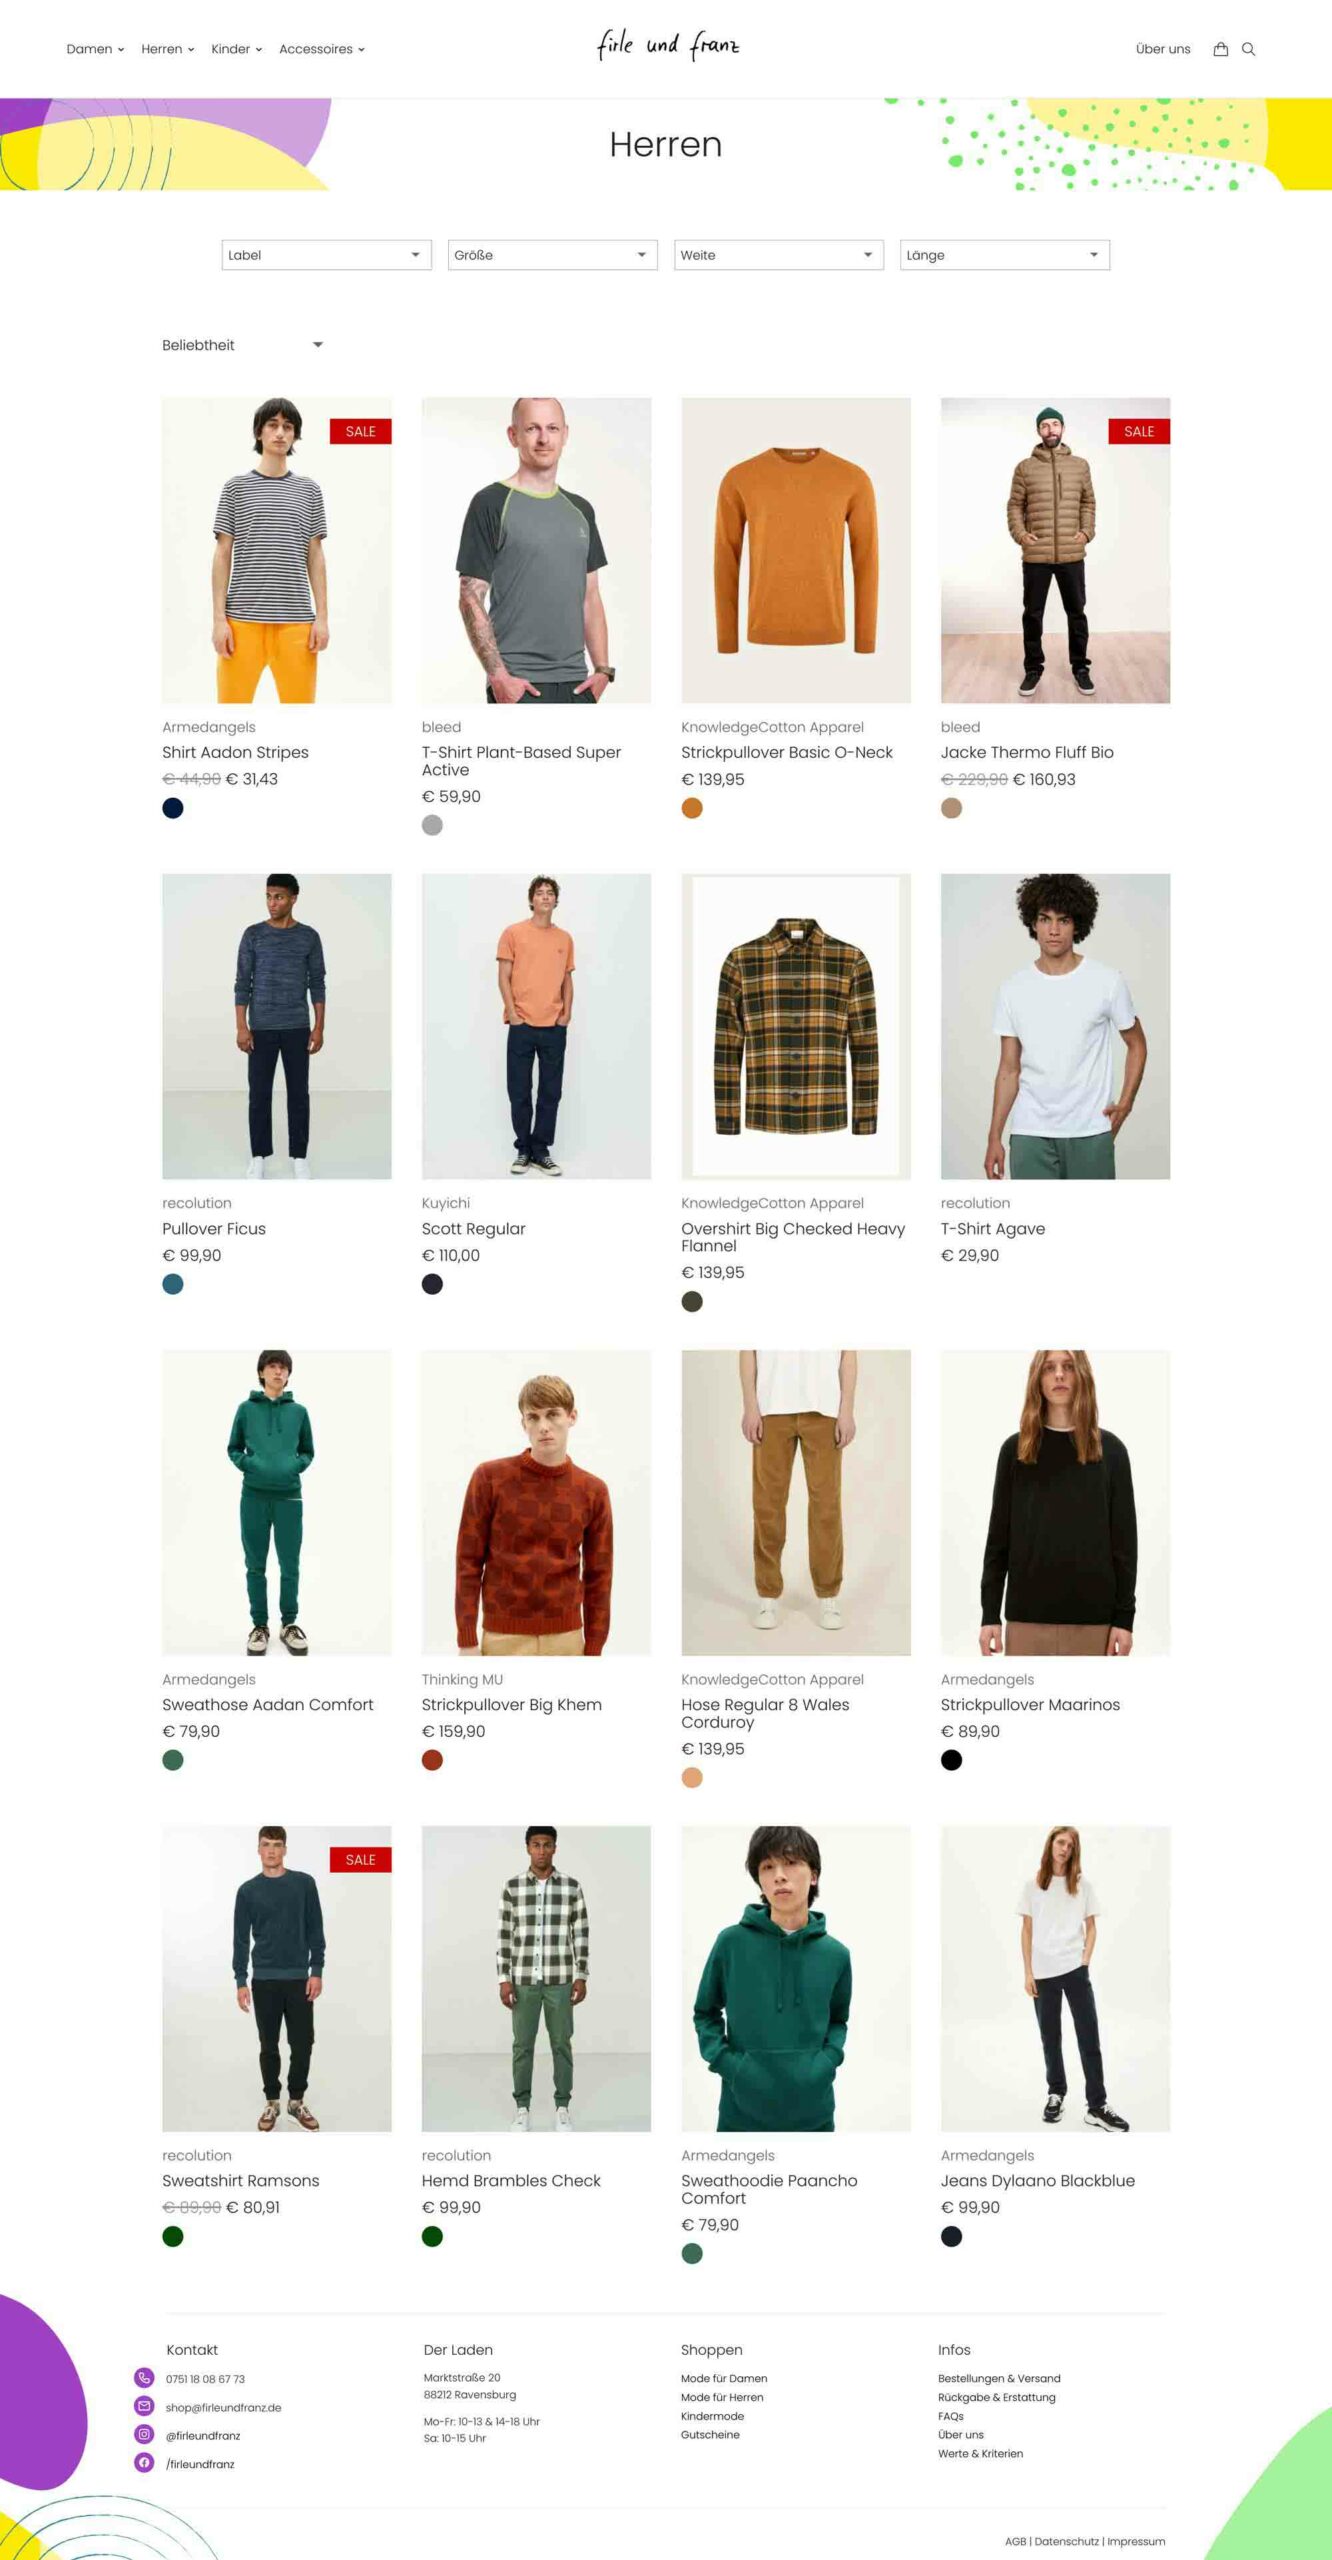Expand the Label filter dropdown
1332x2560 pixels.
point(327,255)
